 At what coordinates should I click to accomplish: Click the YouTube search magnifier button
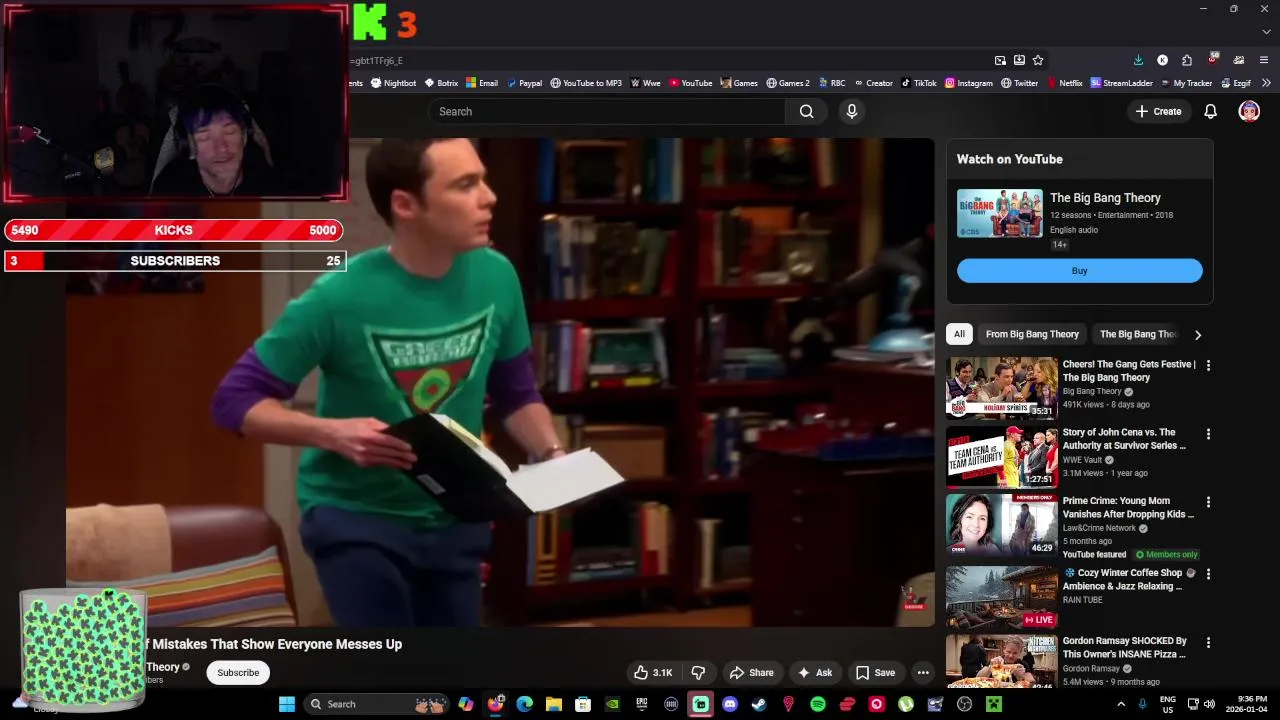click(806, 111)
